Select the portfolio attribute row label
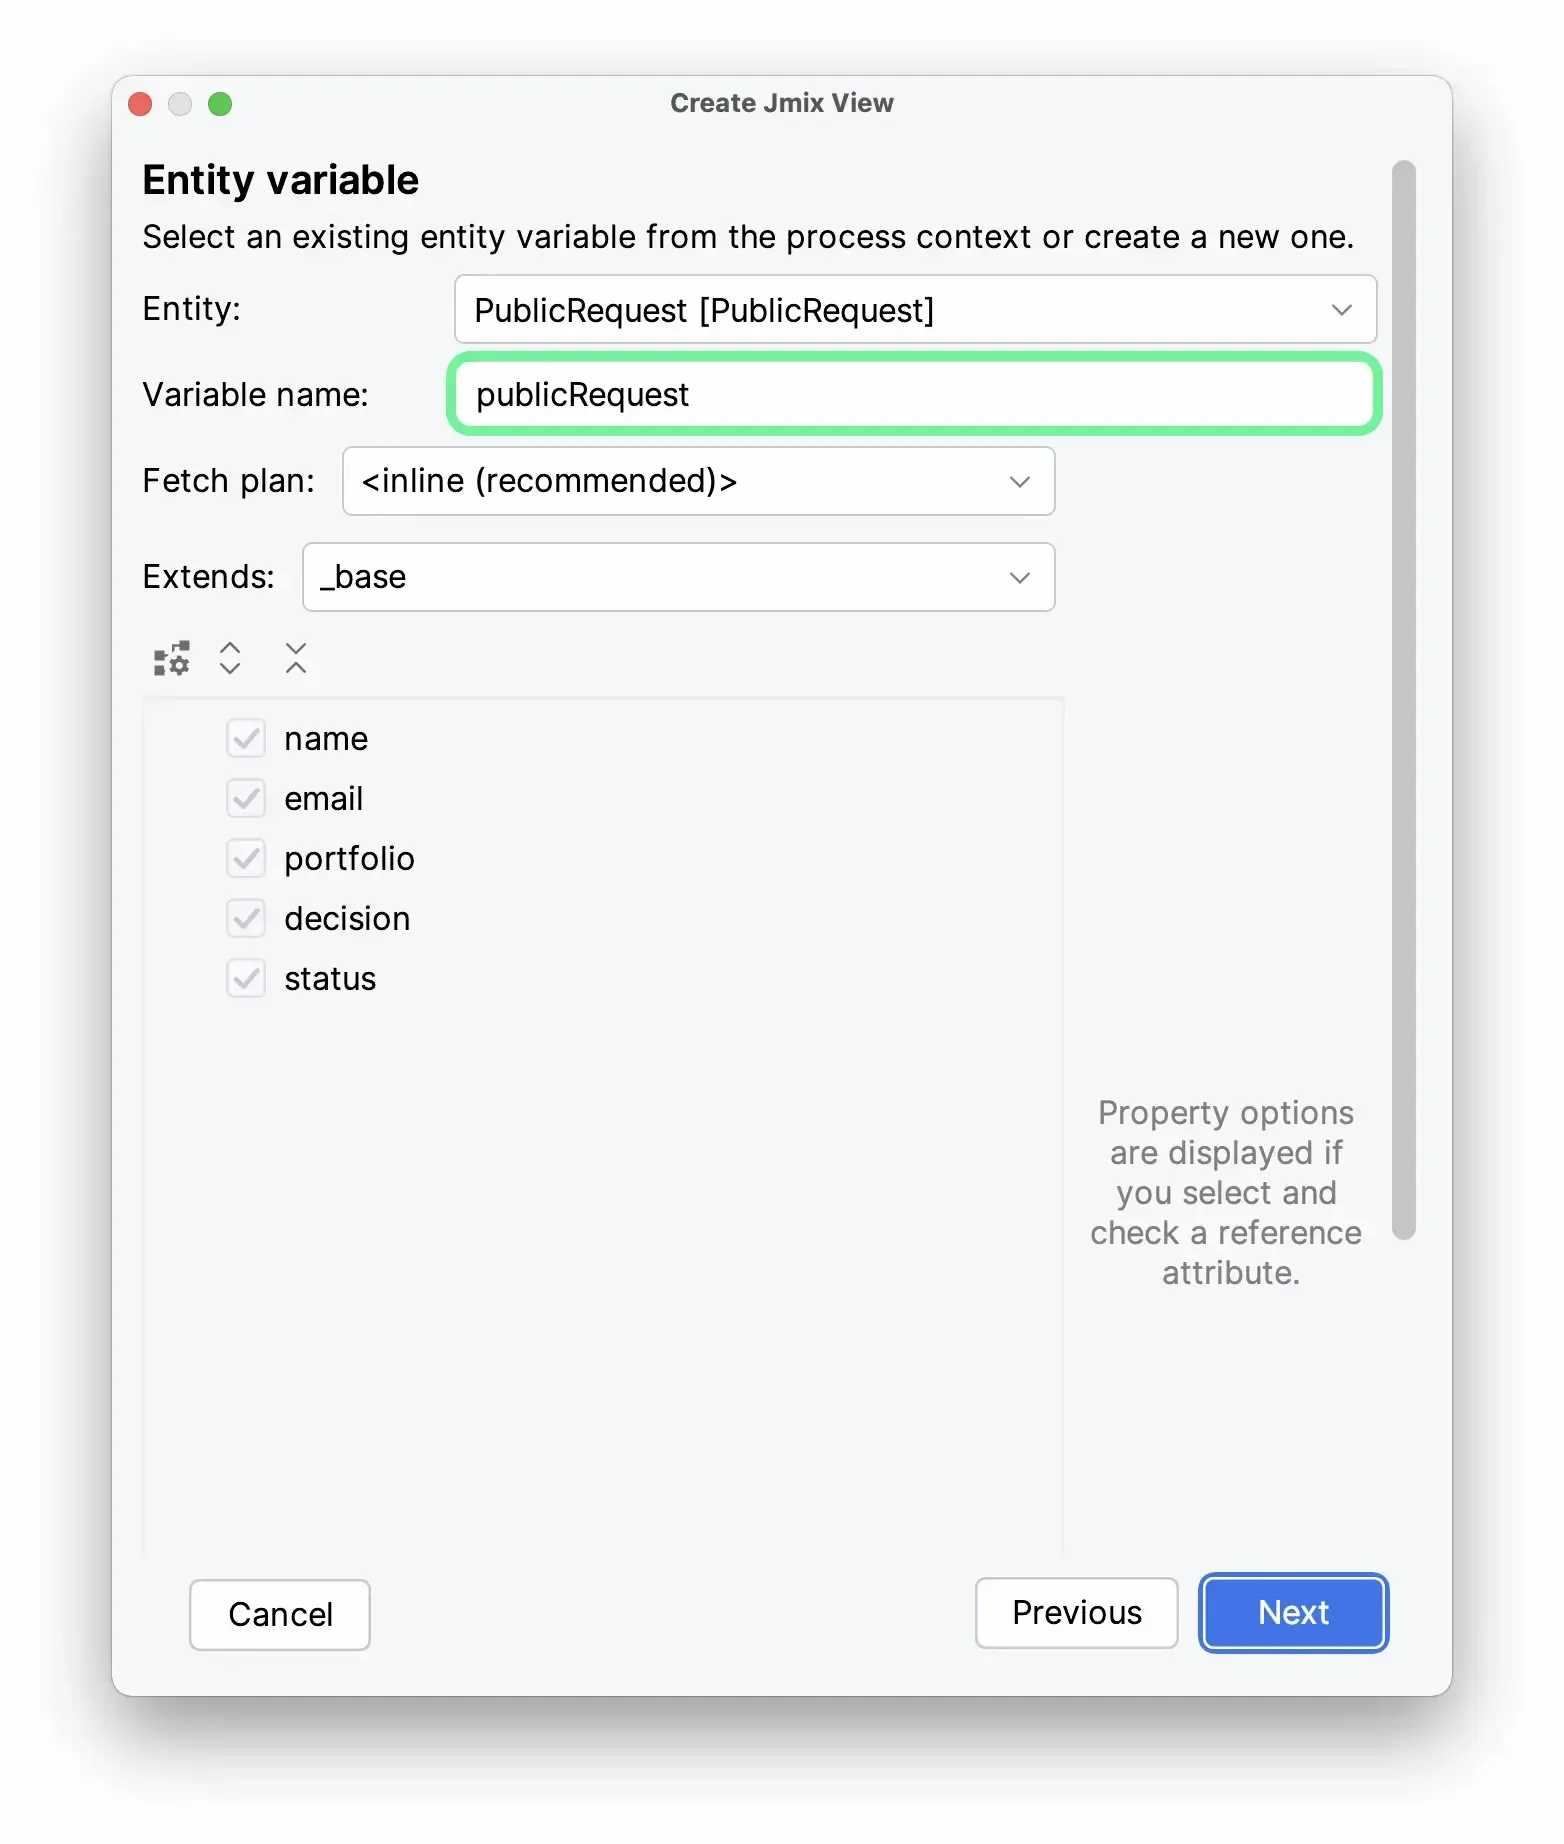This screenshot has width=1564, height=1844. [x=349, y=859]
